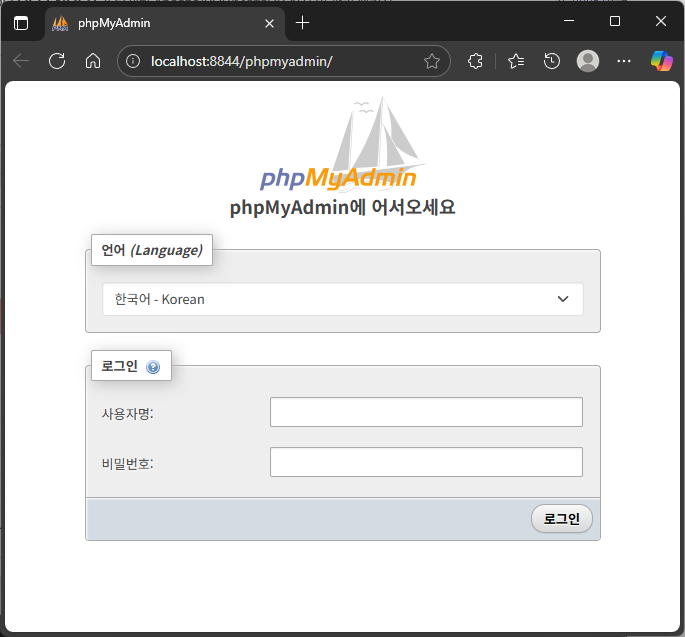Focus the 비밀번호 password field
Viewport: 685px width, 637px height.
[426, 462]
